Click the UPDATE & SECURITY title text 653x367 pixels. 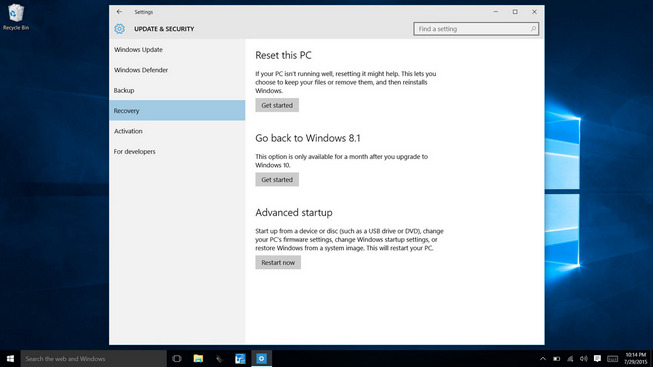pyautogui.click(x=164, y=29)
